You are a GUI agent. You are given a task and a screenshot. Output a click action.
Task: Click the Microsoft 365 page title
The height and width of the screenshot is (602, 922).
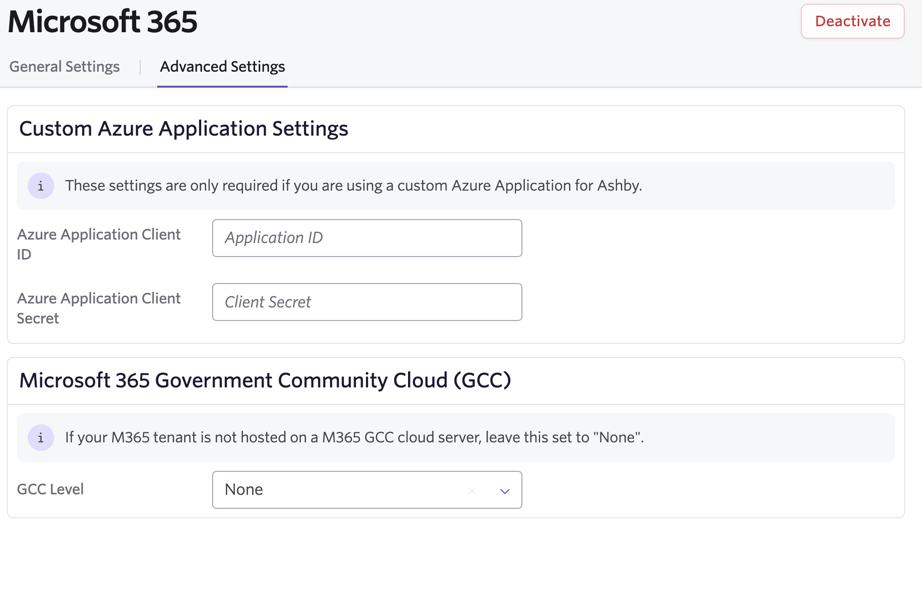coord(102,22)
